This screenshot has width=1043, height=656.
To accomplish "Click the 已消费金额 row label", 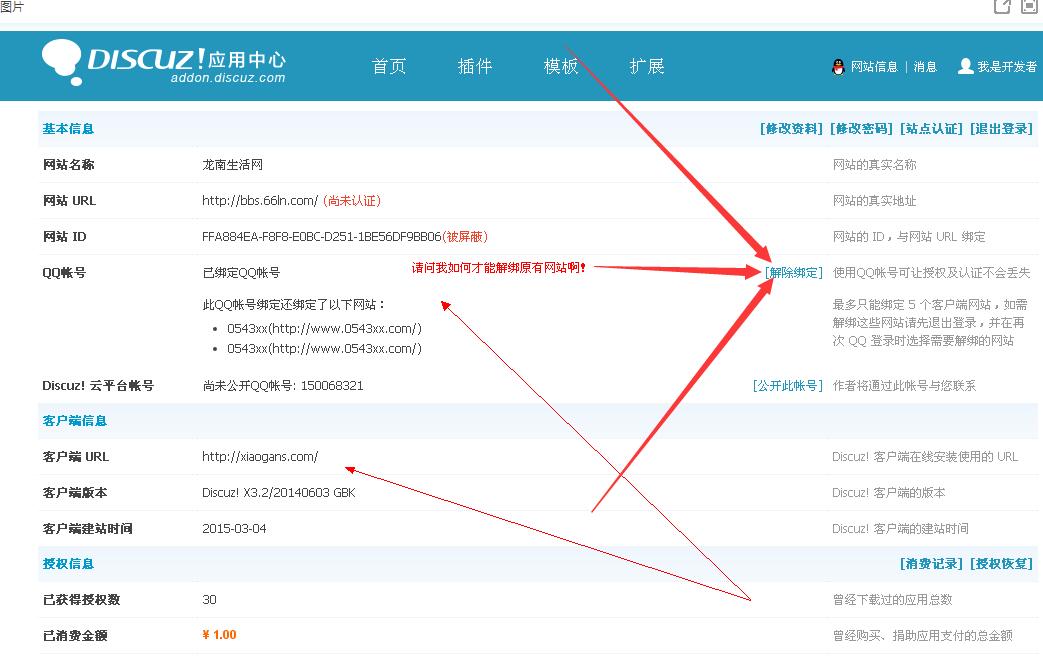I will pyautogui.click(x=74, y=635).
